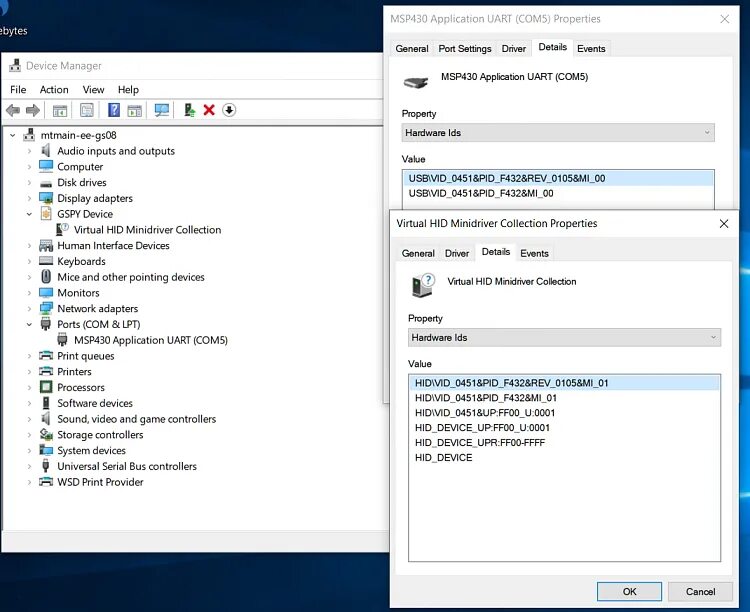
Task: Click the Print queues icon
Action: tap(46, 356)
